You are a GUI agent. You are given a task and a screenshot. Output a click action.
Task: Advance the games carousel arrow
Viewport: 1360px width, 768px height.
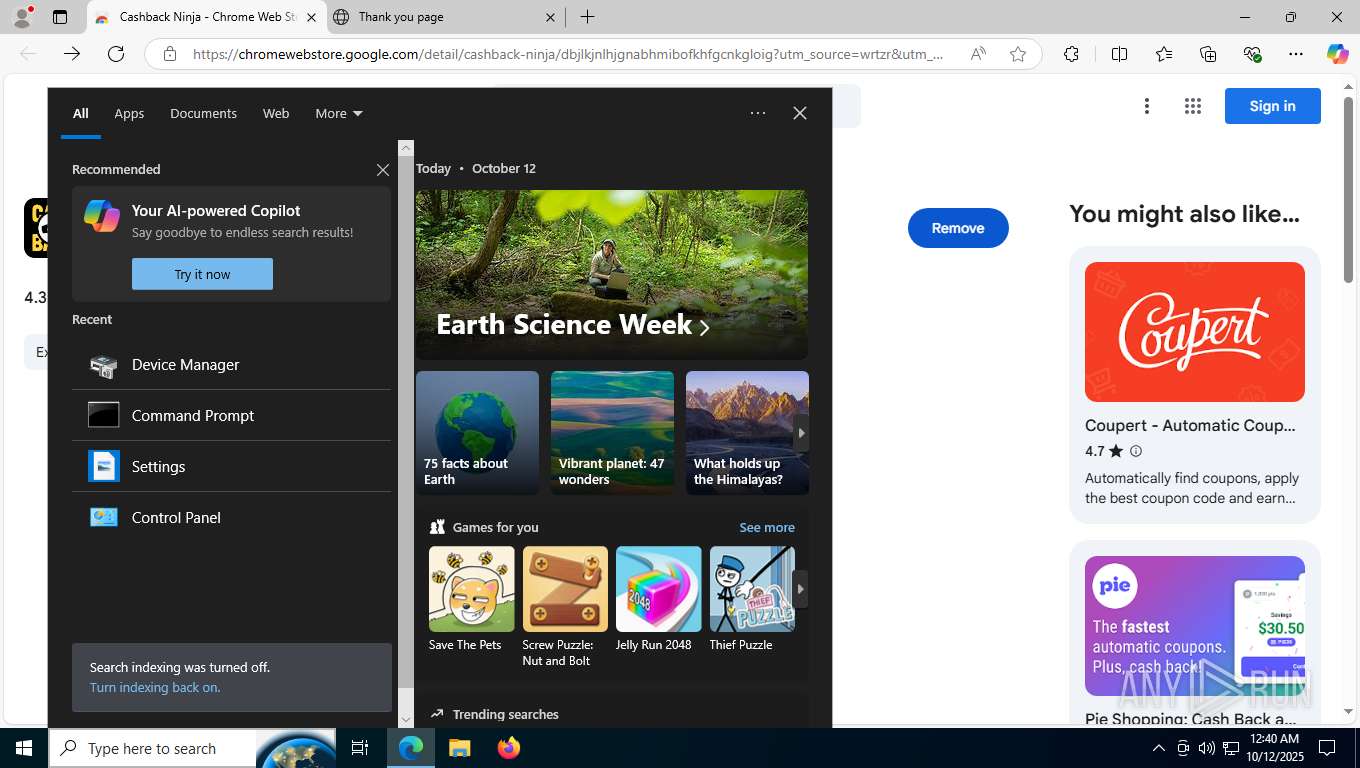pyautogui.click(x=800, y=589)
